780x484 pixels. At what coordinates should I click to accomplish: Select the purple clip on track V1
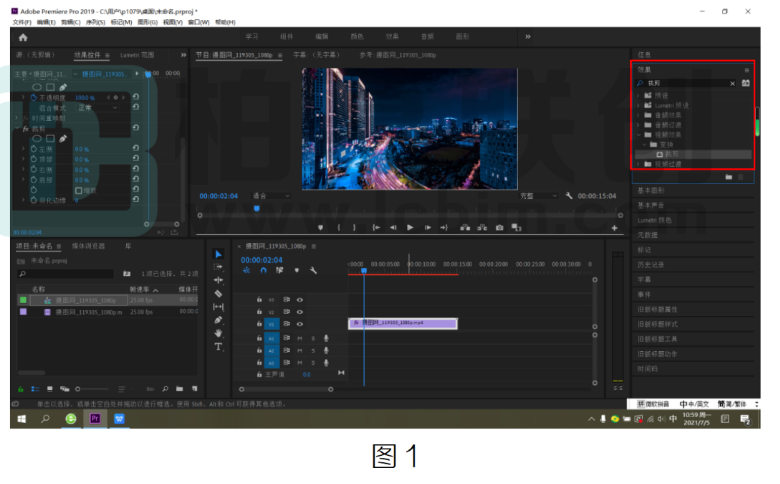click(403, 324)
